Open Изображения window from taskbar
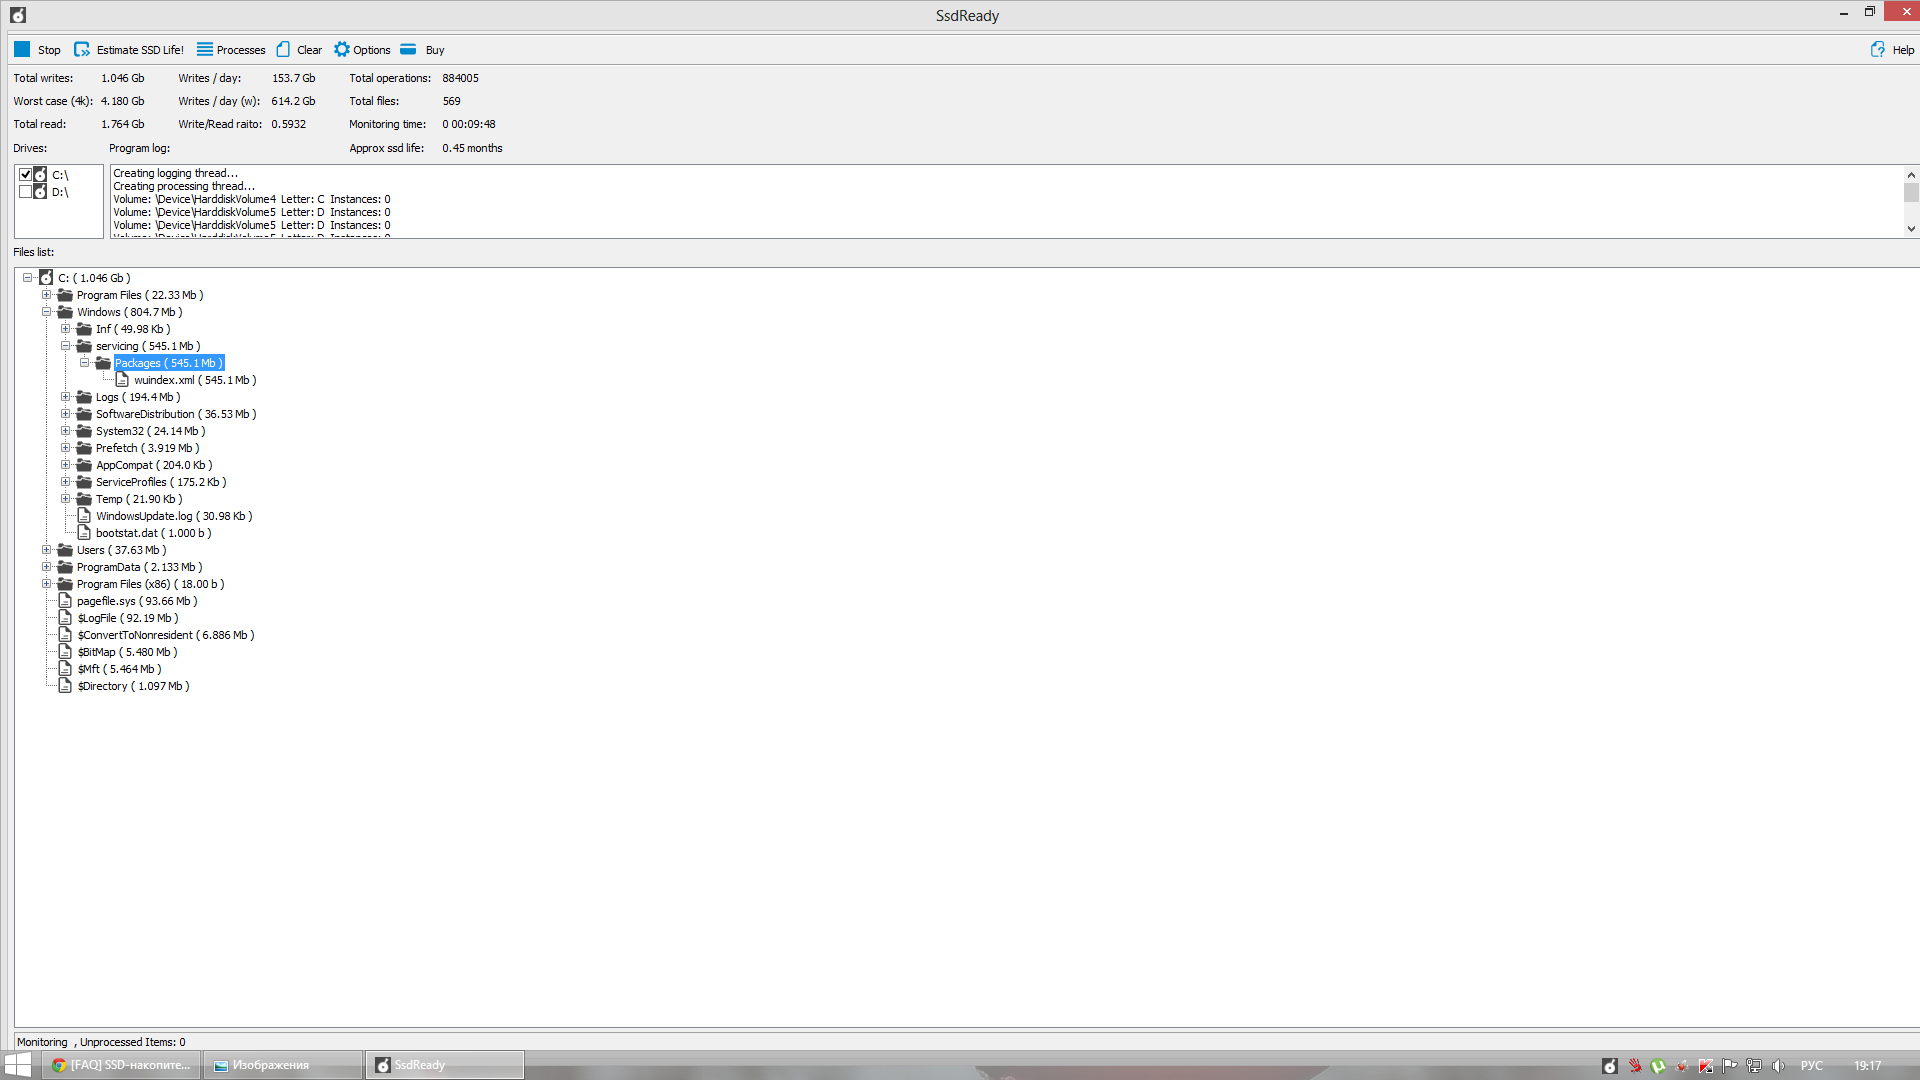1920x1080 pixels. tap(282, 1065)
